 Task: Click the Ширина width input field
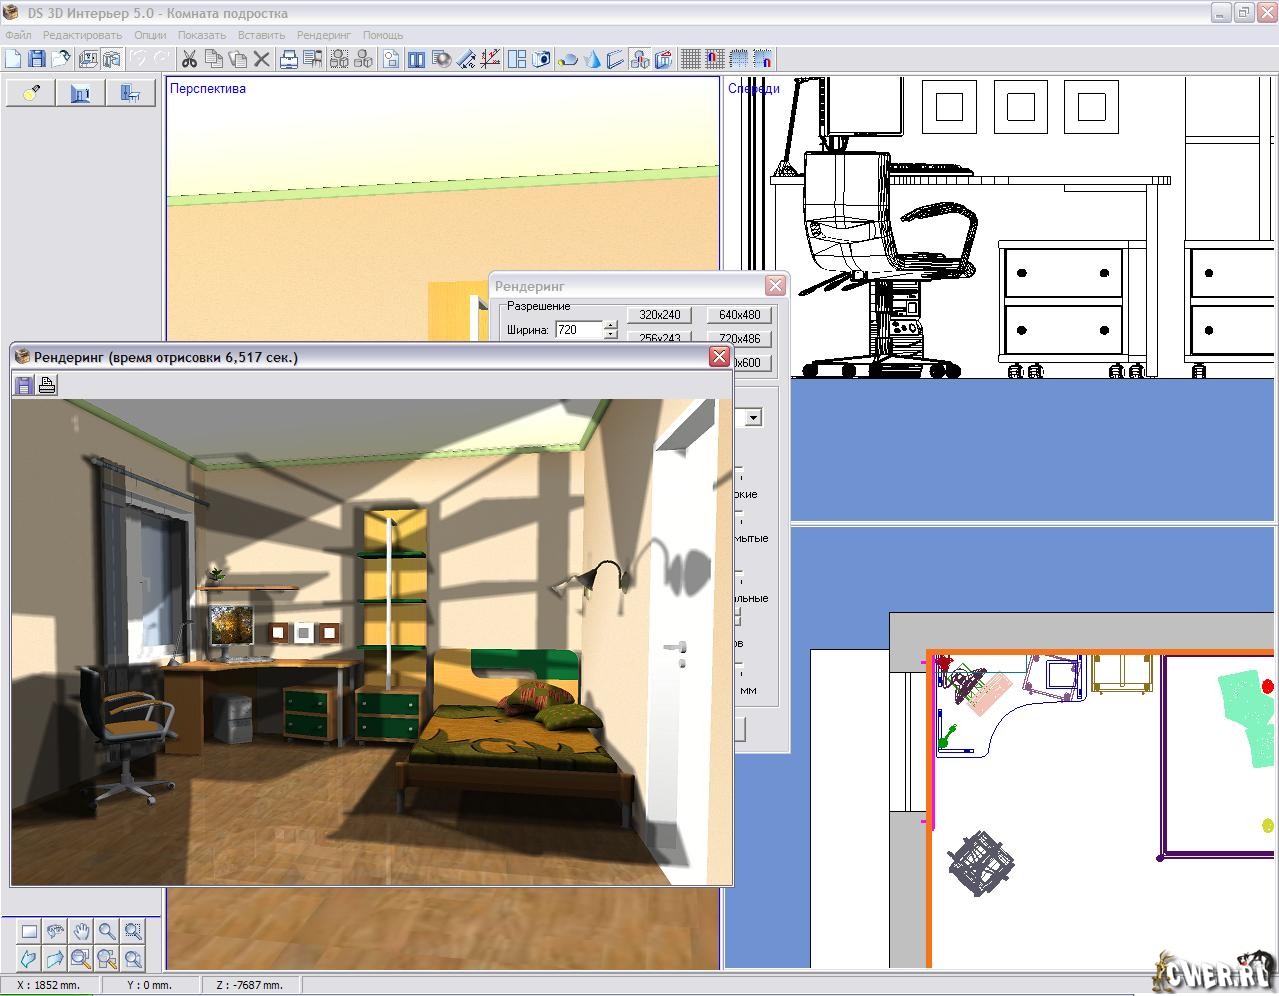(578, 329)
